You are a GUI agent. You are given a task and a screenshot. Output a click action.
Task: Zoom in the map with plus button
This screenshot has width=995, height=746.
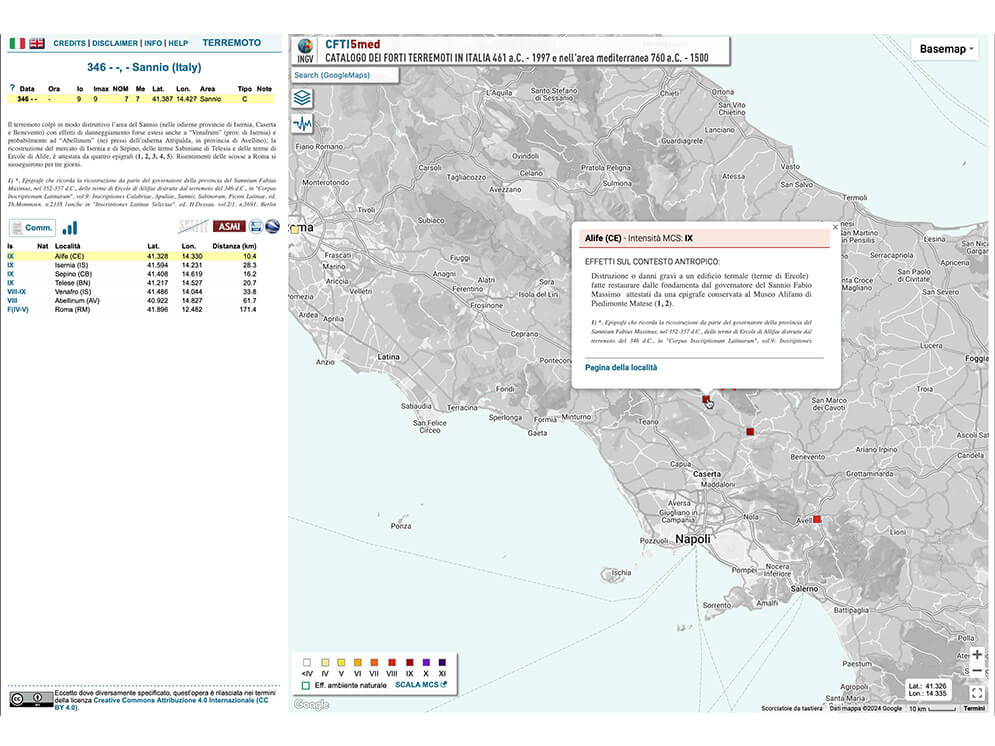tap(977, 654)
